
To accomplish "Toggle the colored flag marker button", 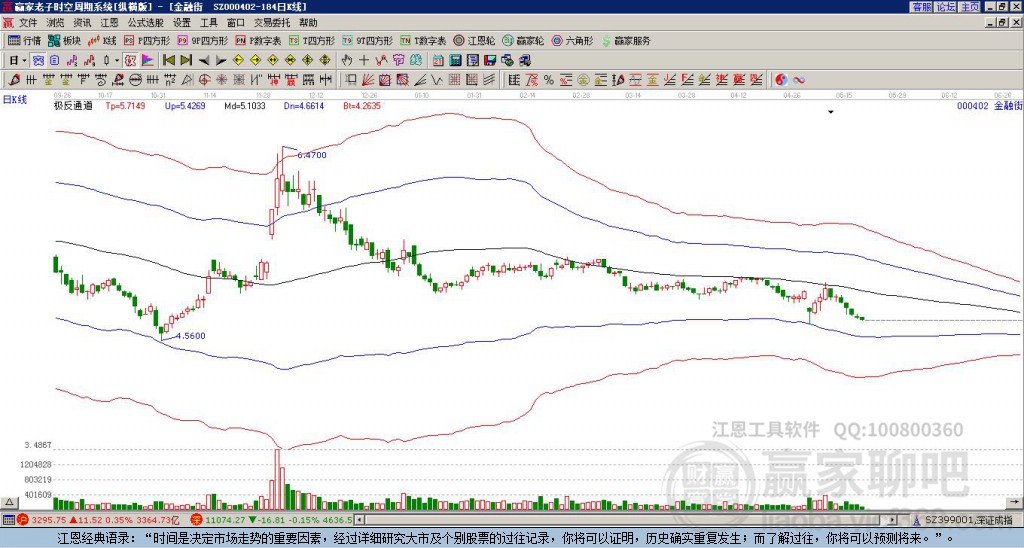I will 148,61.
